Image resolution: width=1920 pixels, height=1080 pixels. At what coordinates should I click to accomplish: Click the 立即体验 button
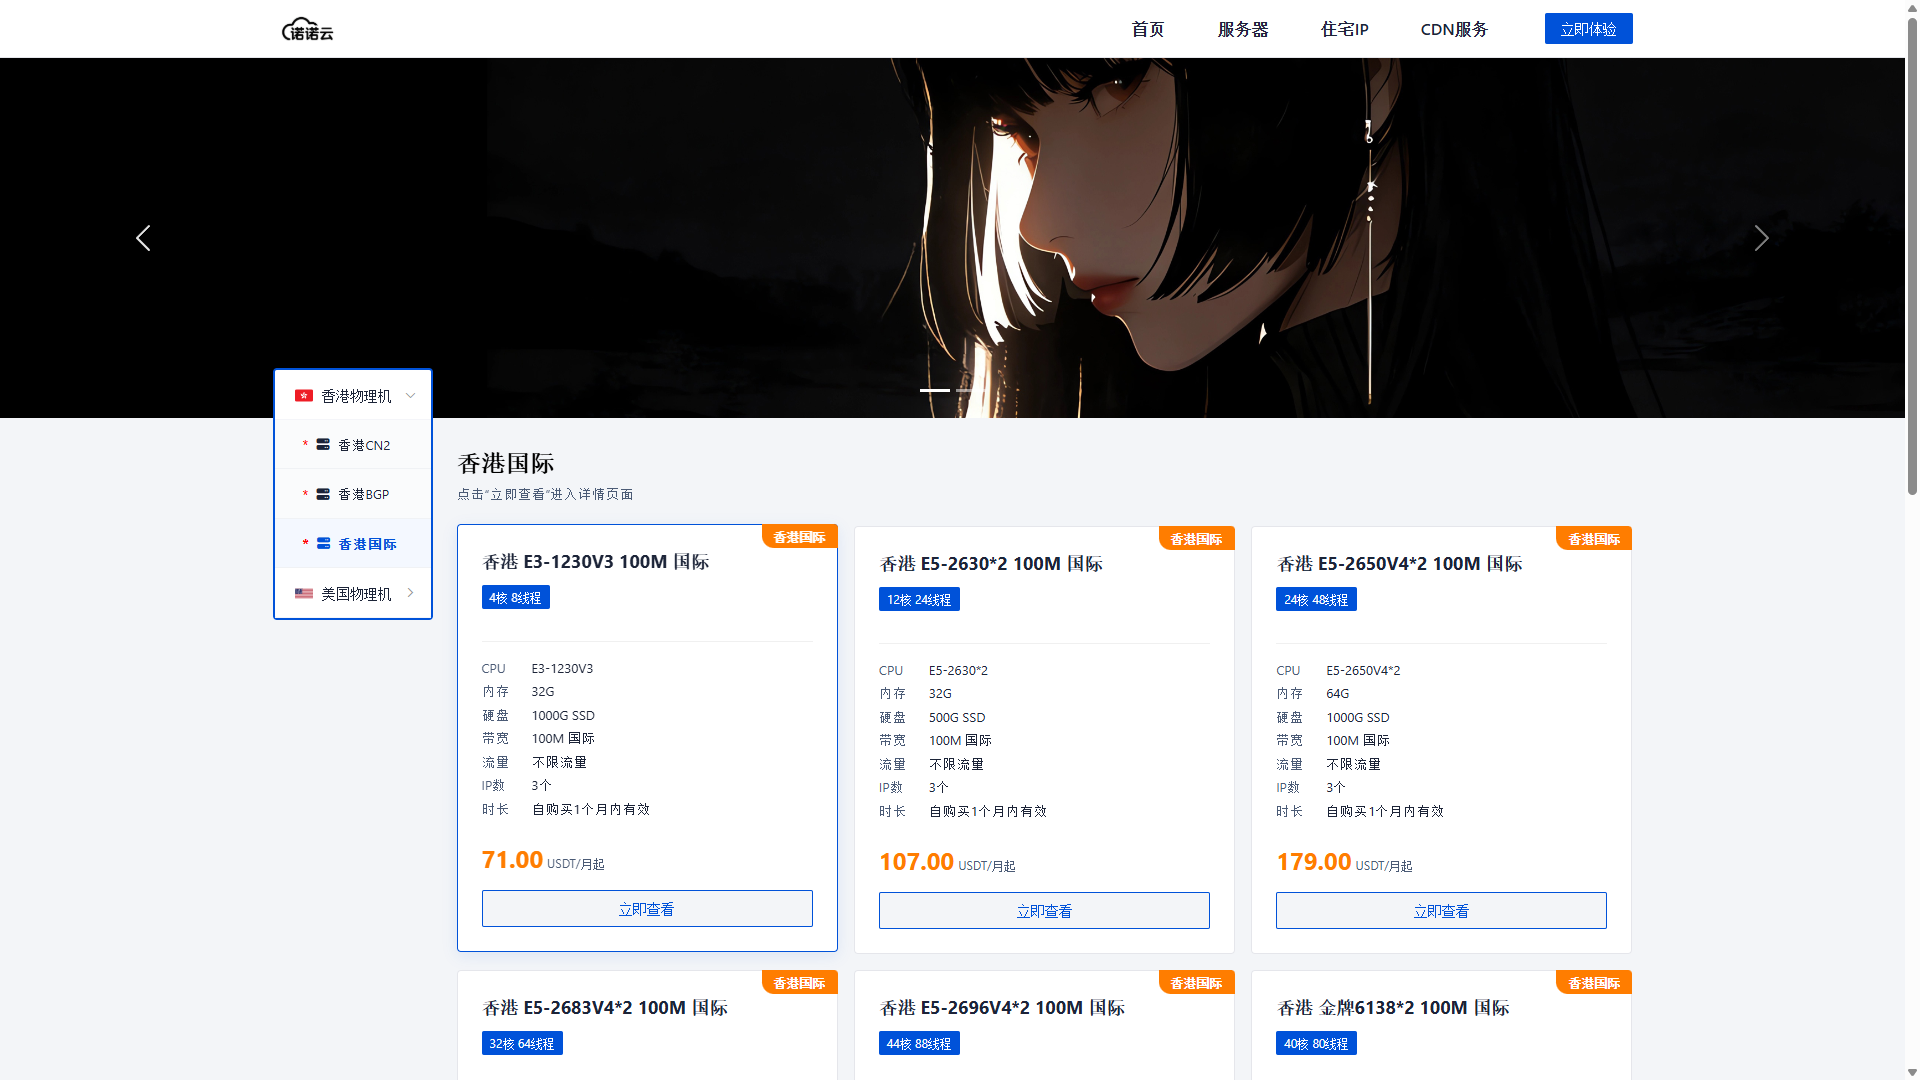point(1588,29)
